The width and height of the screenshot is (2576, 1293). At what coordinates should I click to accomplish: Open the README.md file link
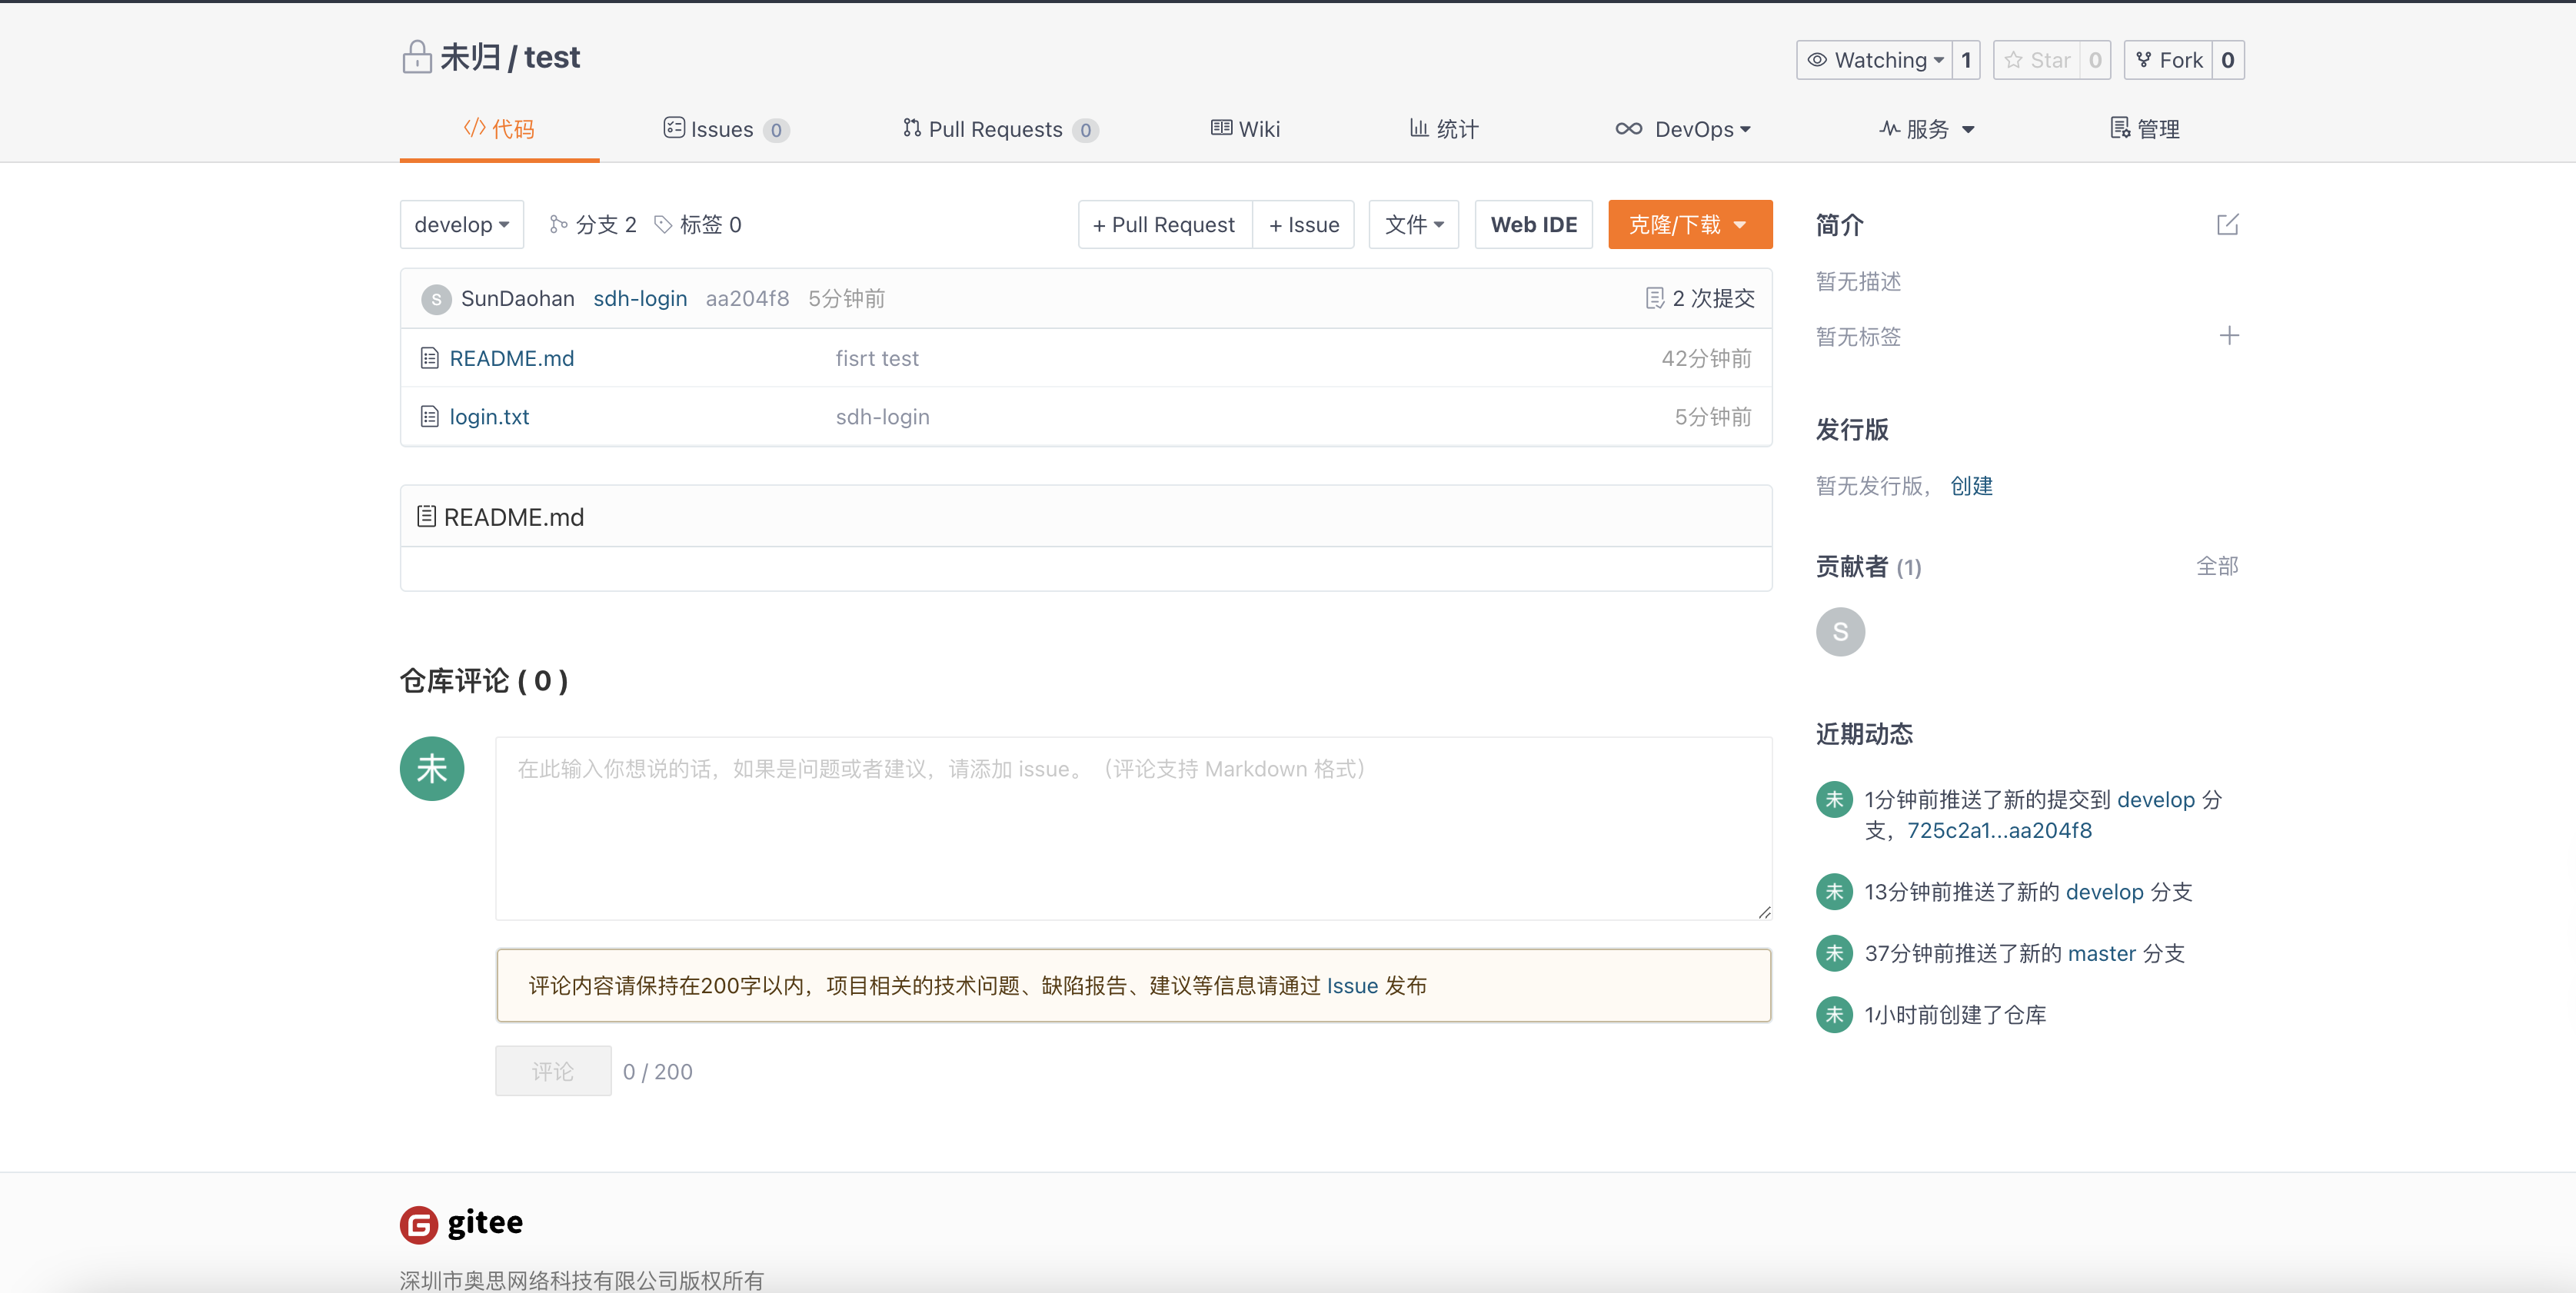pos(512,358)
